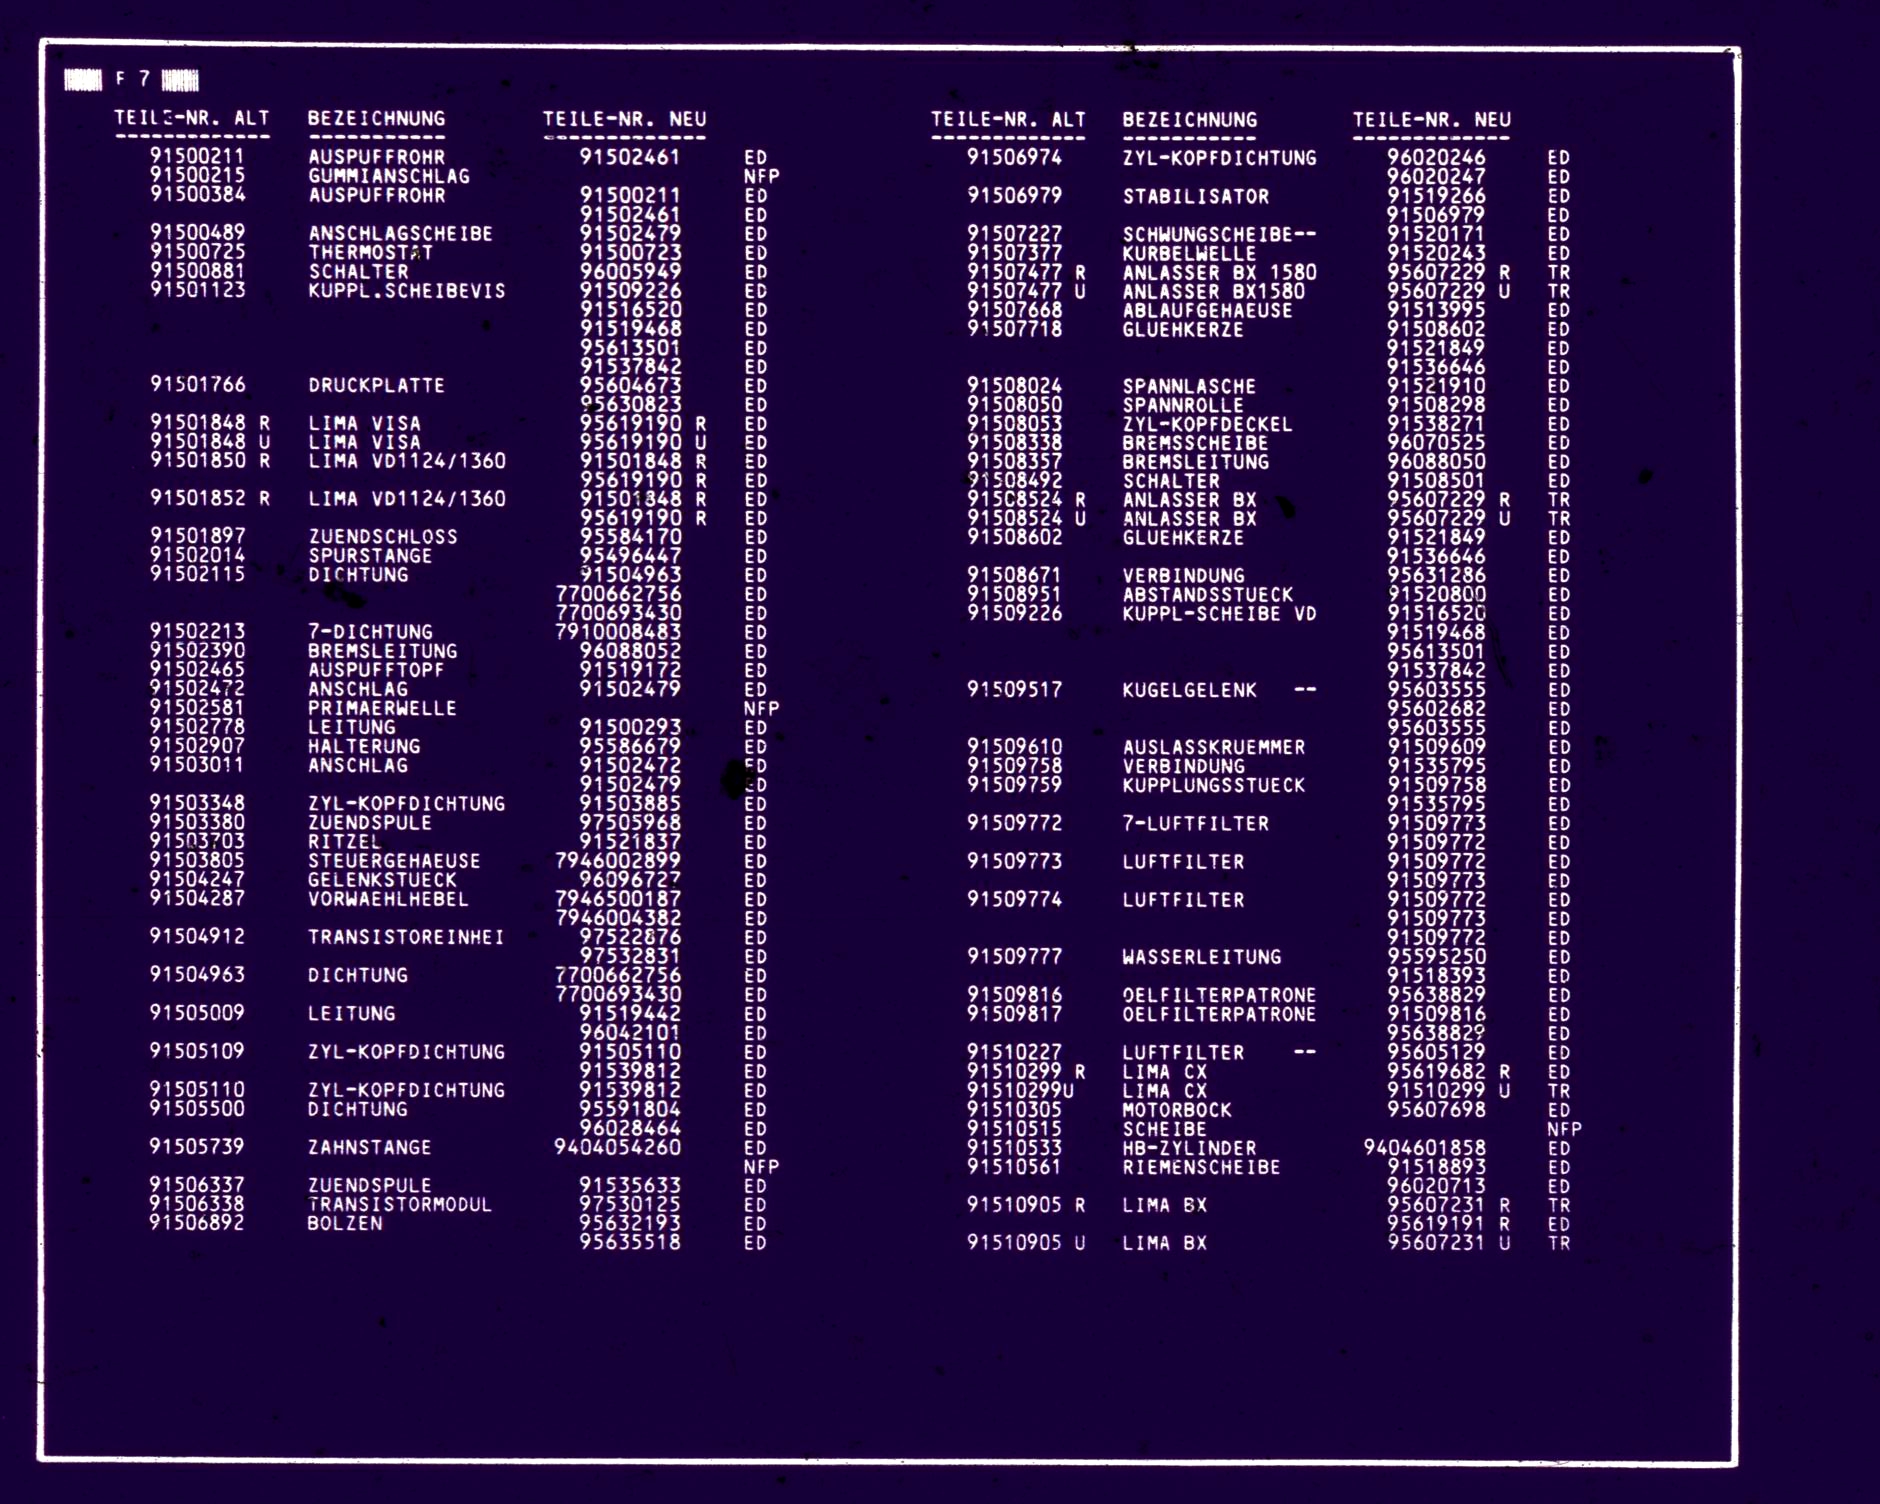
Task: Click the GUMMIANSCHLAG description
Action: 388,176
